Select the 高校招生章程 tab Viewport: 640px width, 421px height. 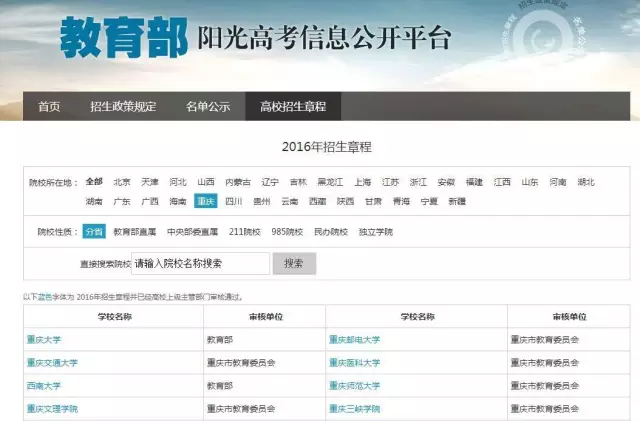(x=293, y=107)
